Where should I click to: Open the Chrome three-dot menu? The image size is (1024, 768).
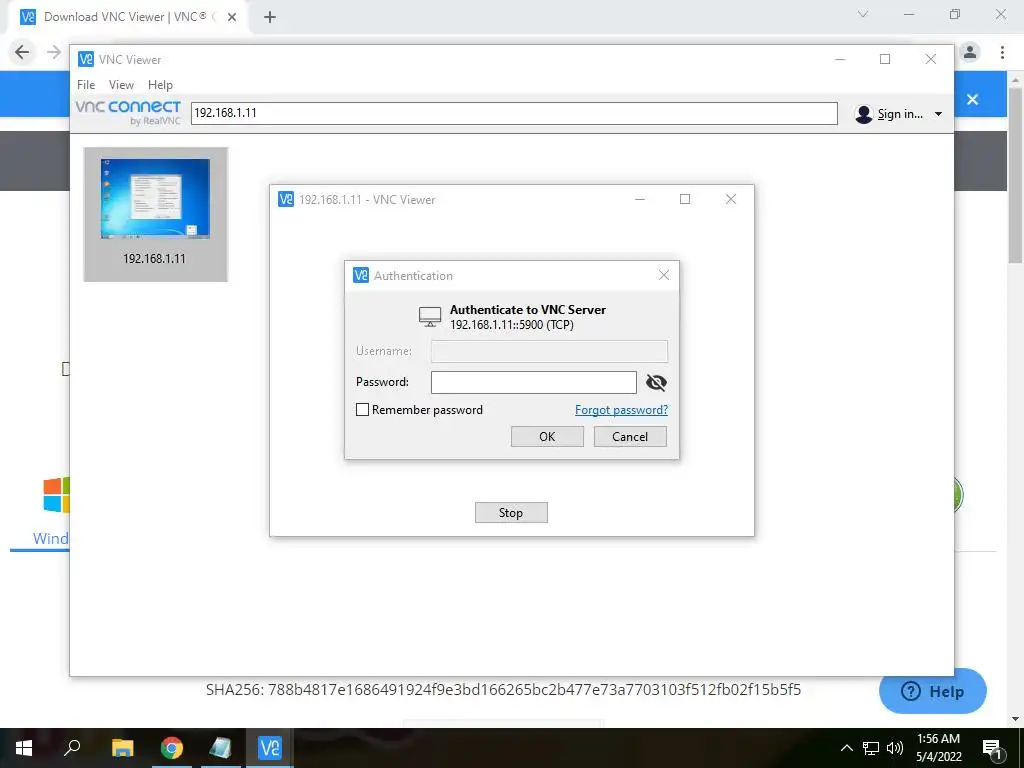(1002, 52)
